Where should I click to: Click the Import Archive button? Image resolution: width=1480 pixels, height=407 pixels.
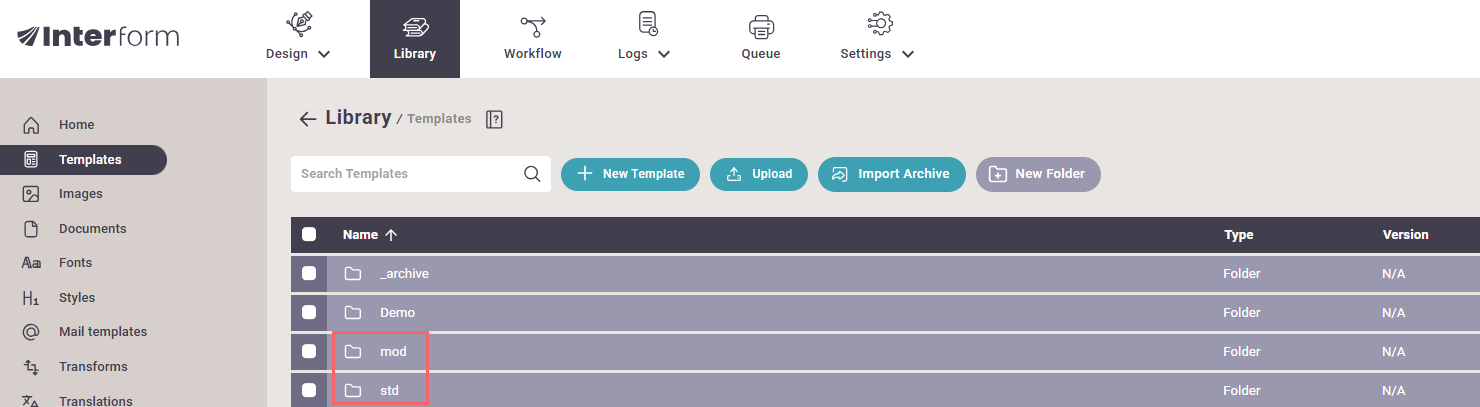(x=891, y=174)
